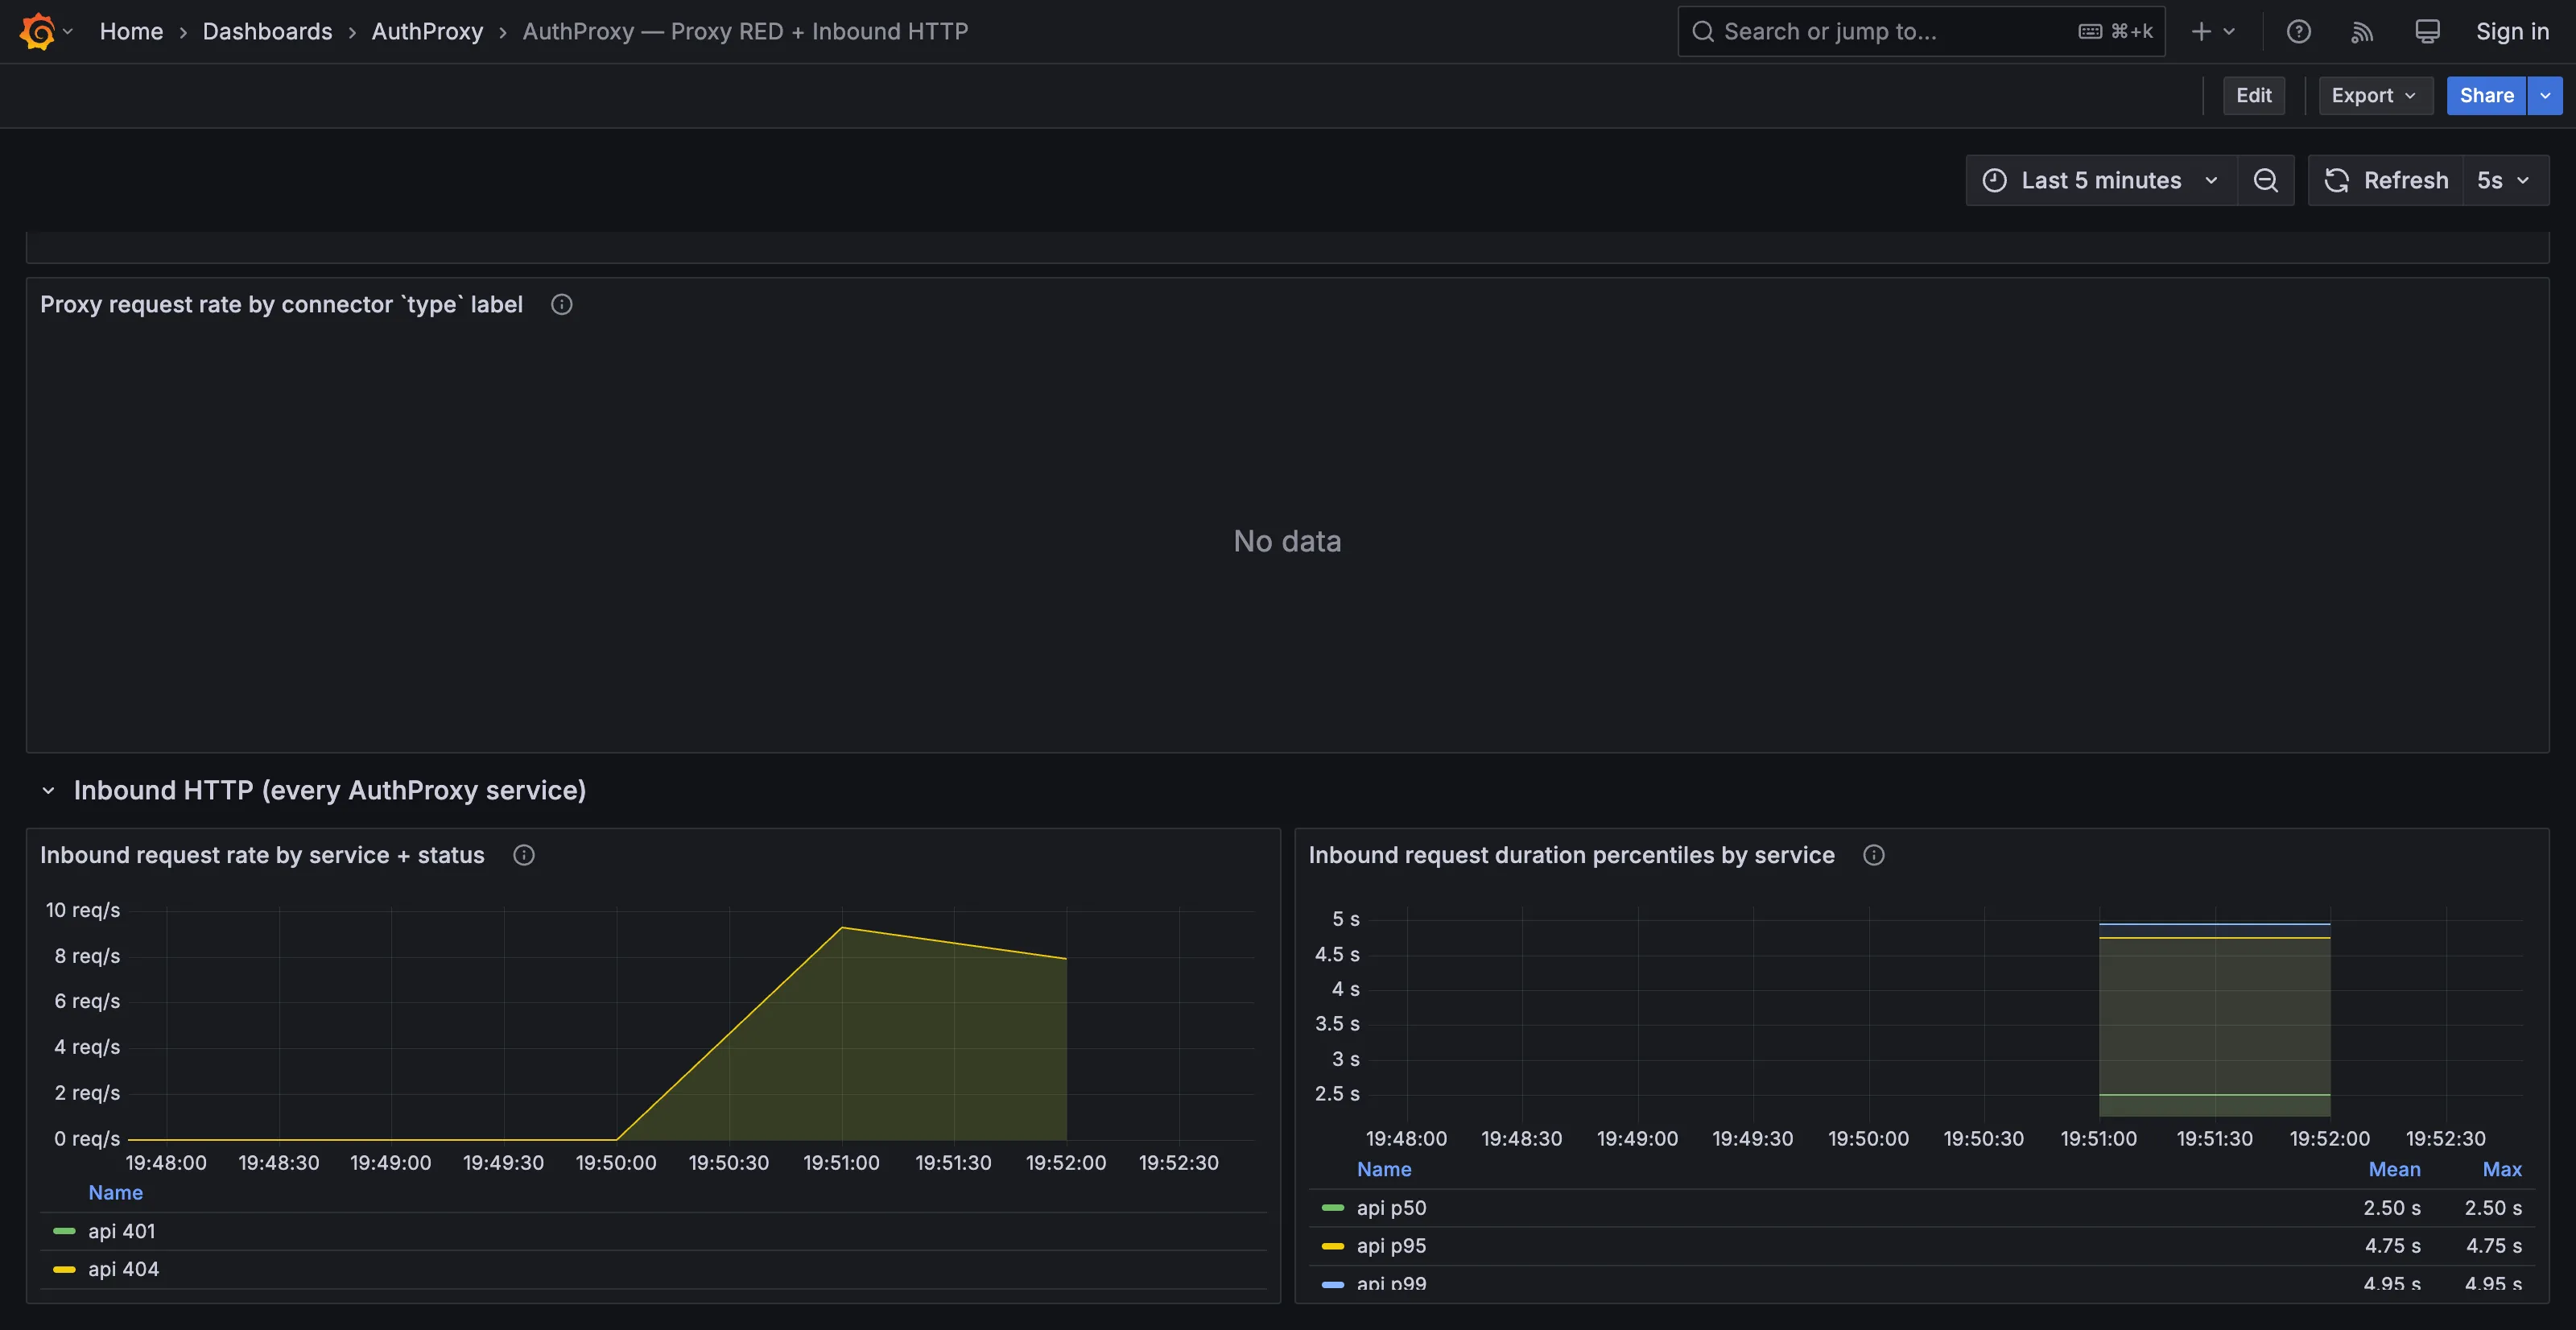This screenshot has width=2576, height=1330.
Task: Toggle the api 404 legend series
Action: [123, 1269]
